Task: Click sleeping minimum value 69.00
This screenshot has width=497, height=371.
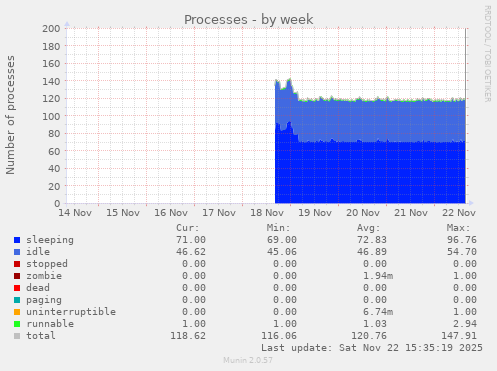Action: click(x=282, y=240)
